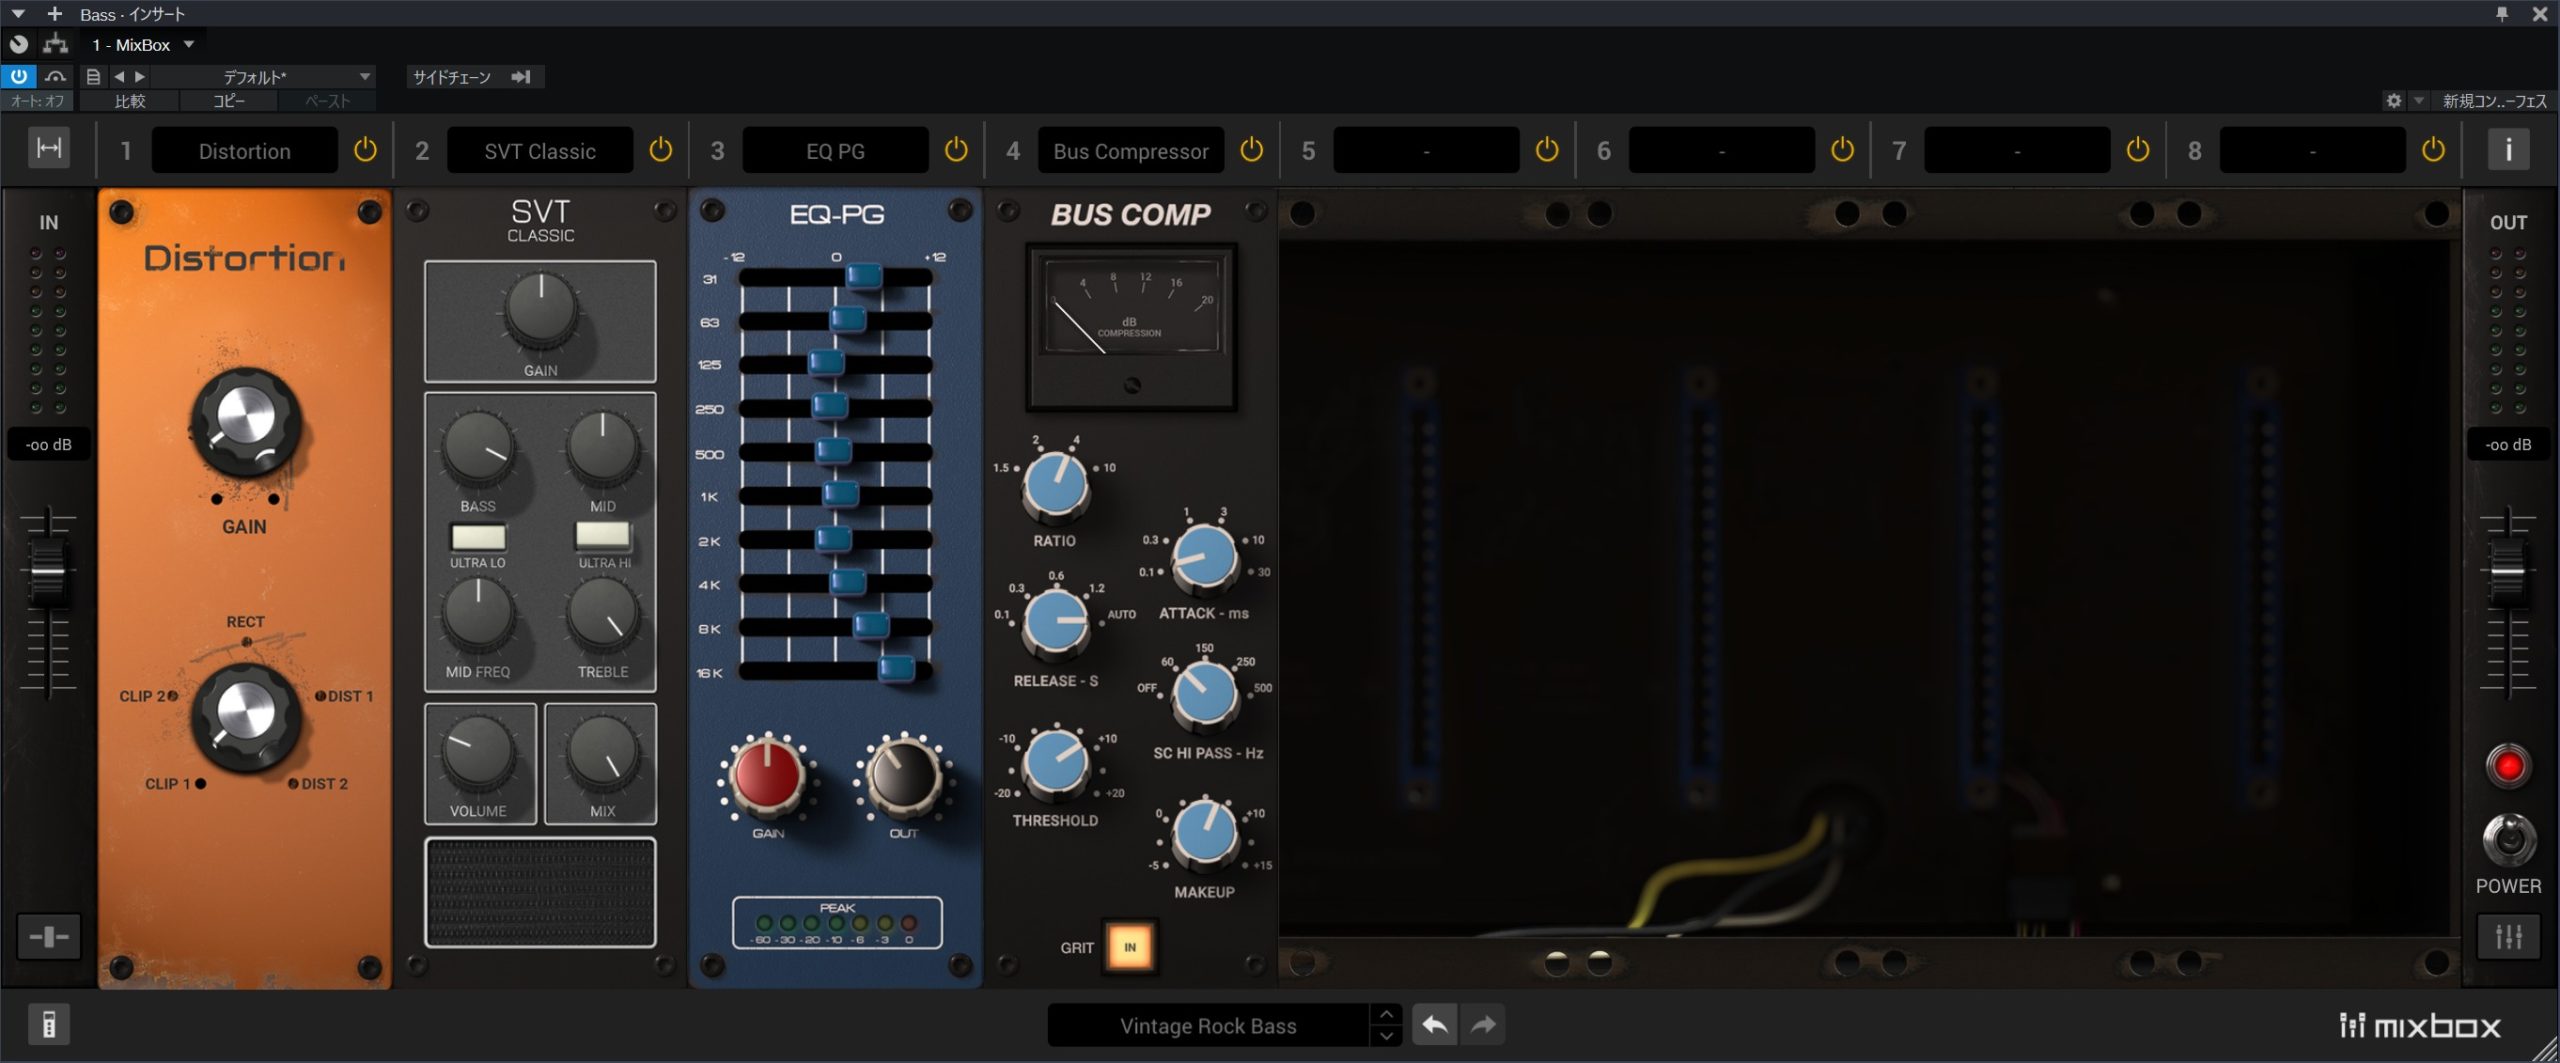Open the plugin routing icon
This screenshot has height=1063, width=2560.
[55, 44]
